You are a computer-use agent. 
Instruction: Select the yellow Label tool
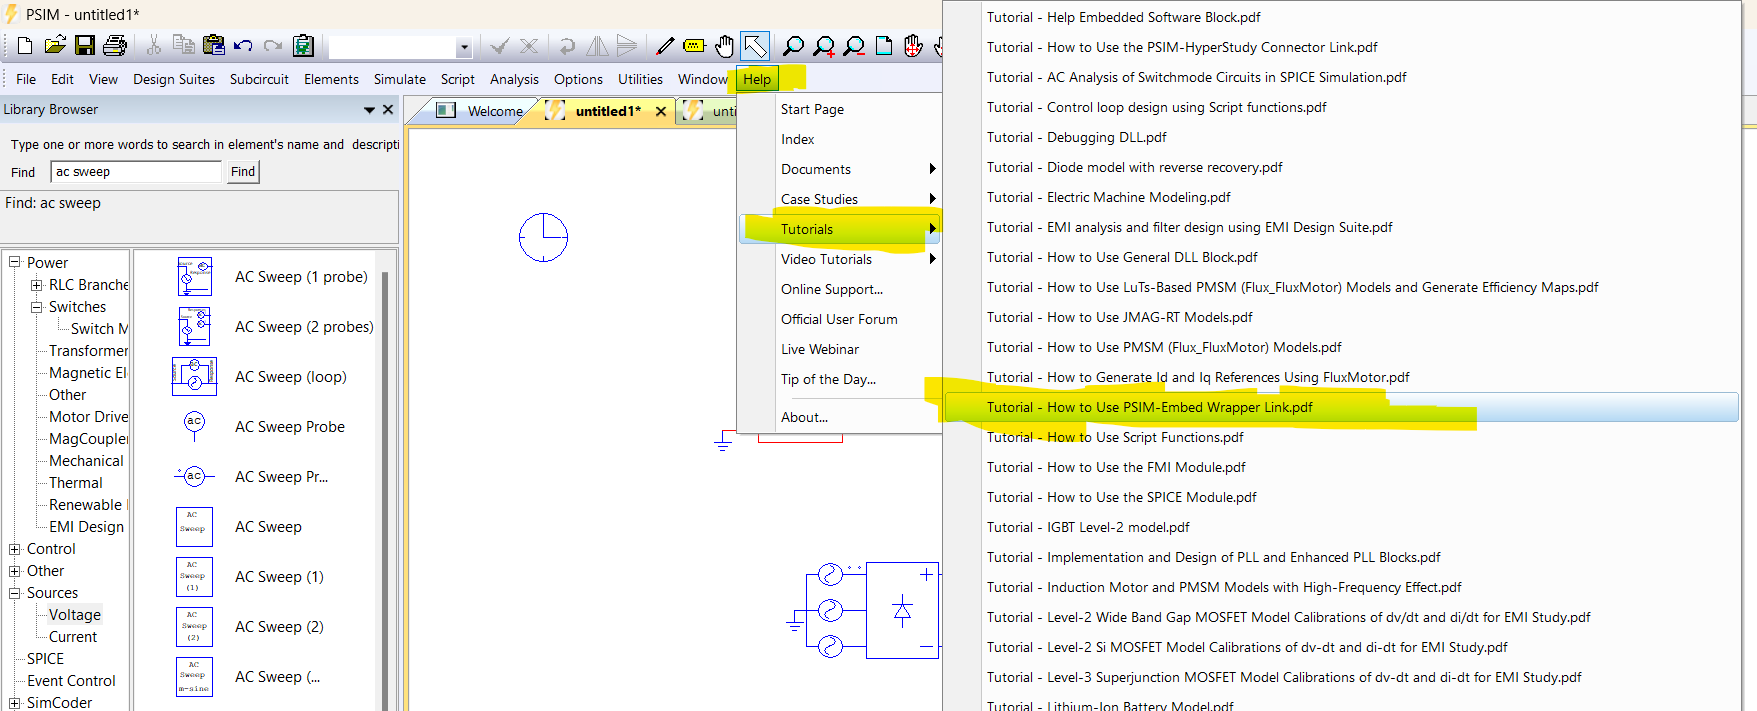(694, 46)
